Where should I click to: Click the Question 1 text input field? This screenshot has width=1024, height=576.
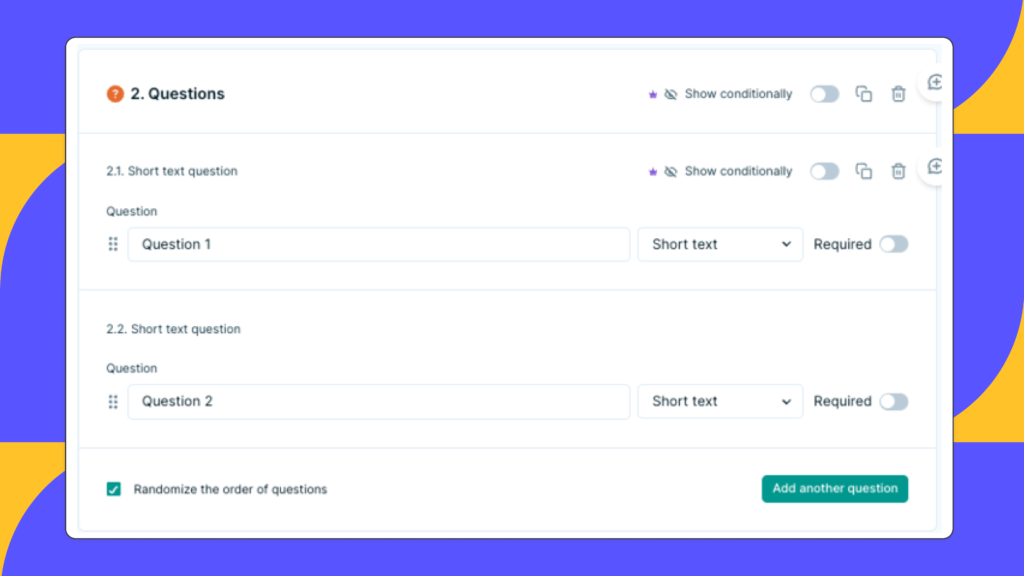coord(378,243)
